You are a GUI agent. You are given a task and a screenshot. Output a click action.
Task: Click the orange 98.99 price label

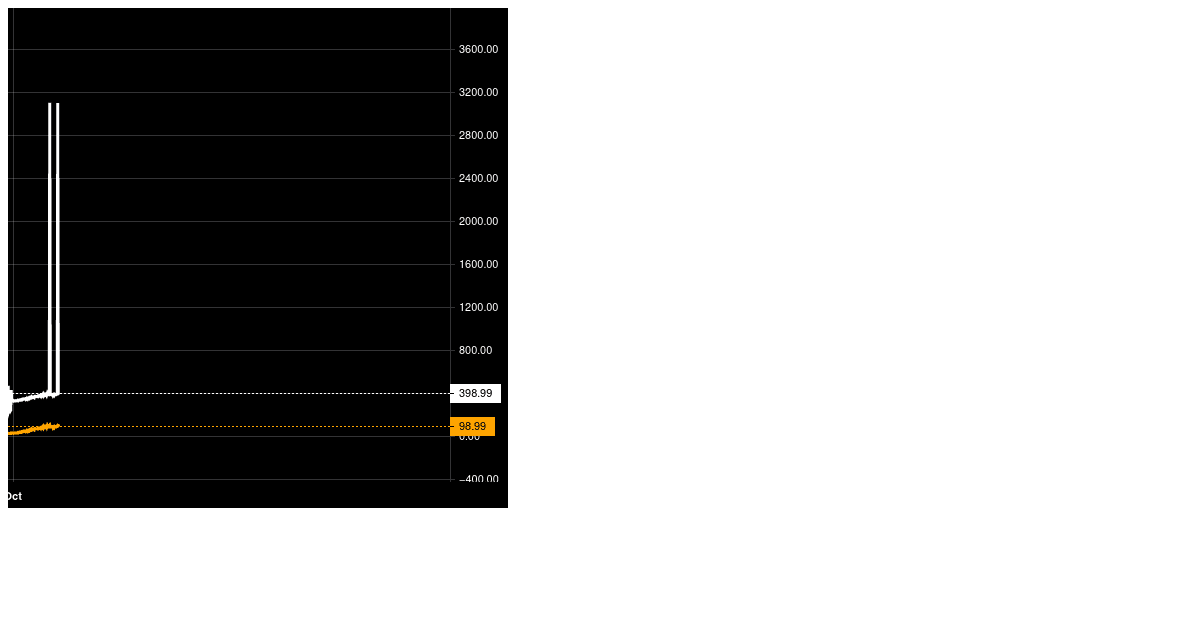click(x=472, y=426)
